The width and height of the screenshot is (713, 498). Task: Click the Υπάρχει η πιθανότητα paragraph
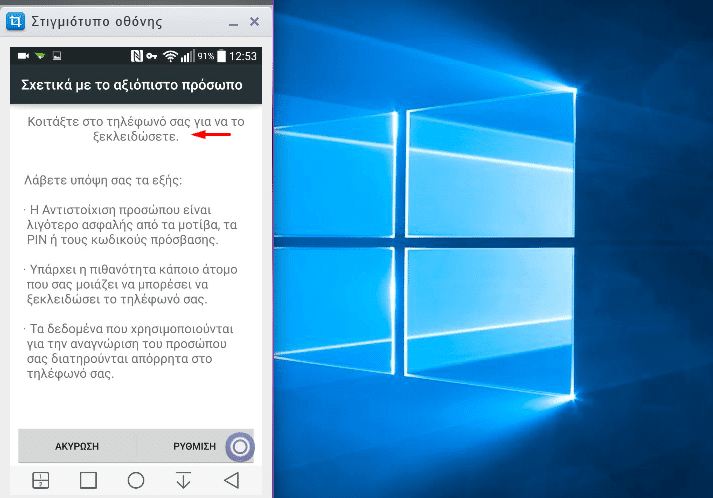tap(131, 284)
